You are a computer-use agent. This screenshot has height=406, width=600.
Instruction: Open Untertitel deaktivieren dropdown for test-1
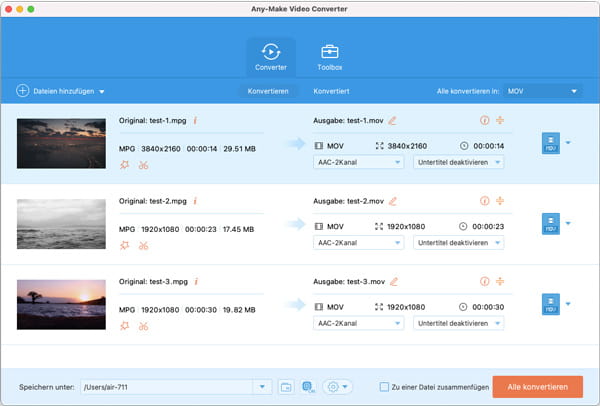(458, 162)
